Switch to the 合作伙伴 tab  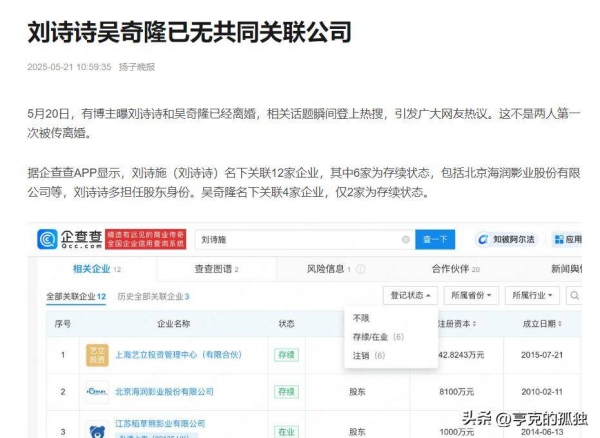coord(455,269)
